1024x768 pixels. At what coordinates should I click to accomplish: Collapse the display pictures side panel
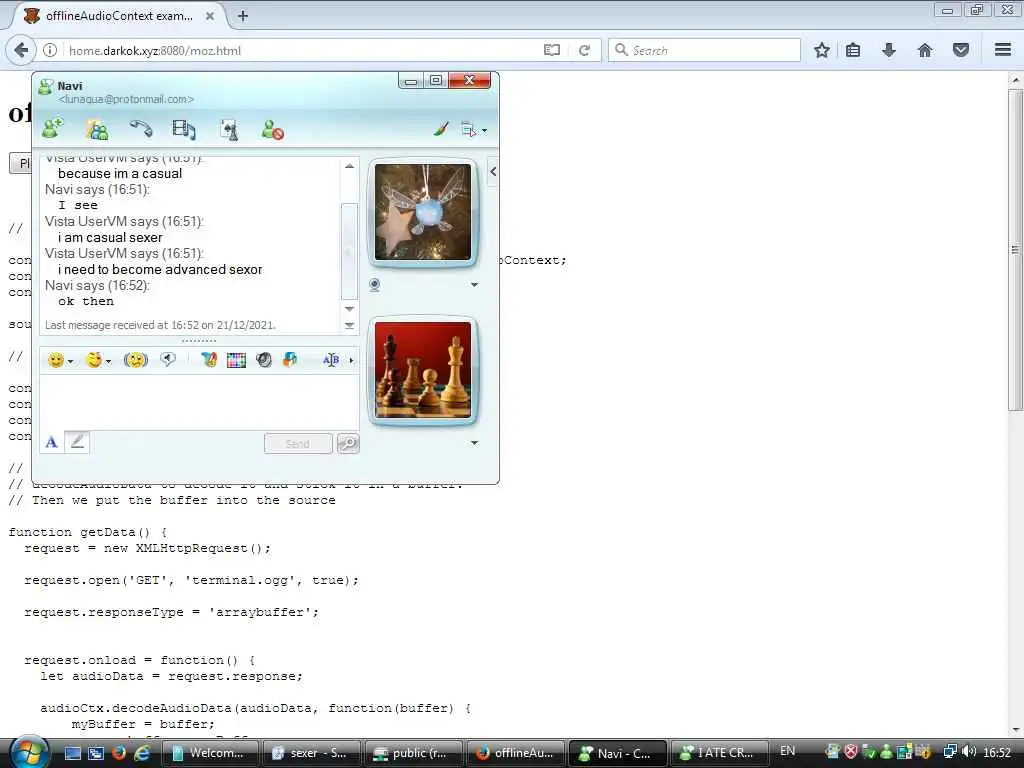(493, 172)
